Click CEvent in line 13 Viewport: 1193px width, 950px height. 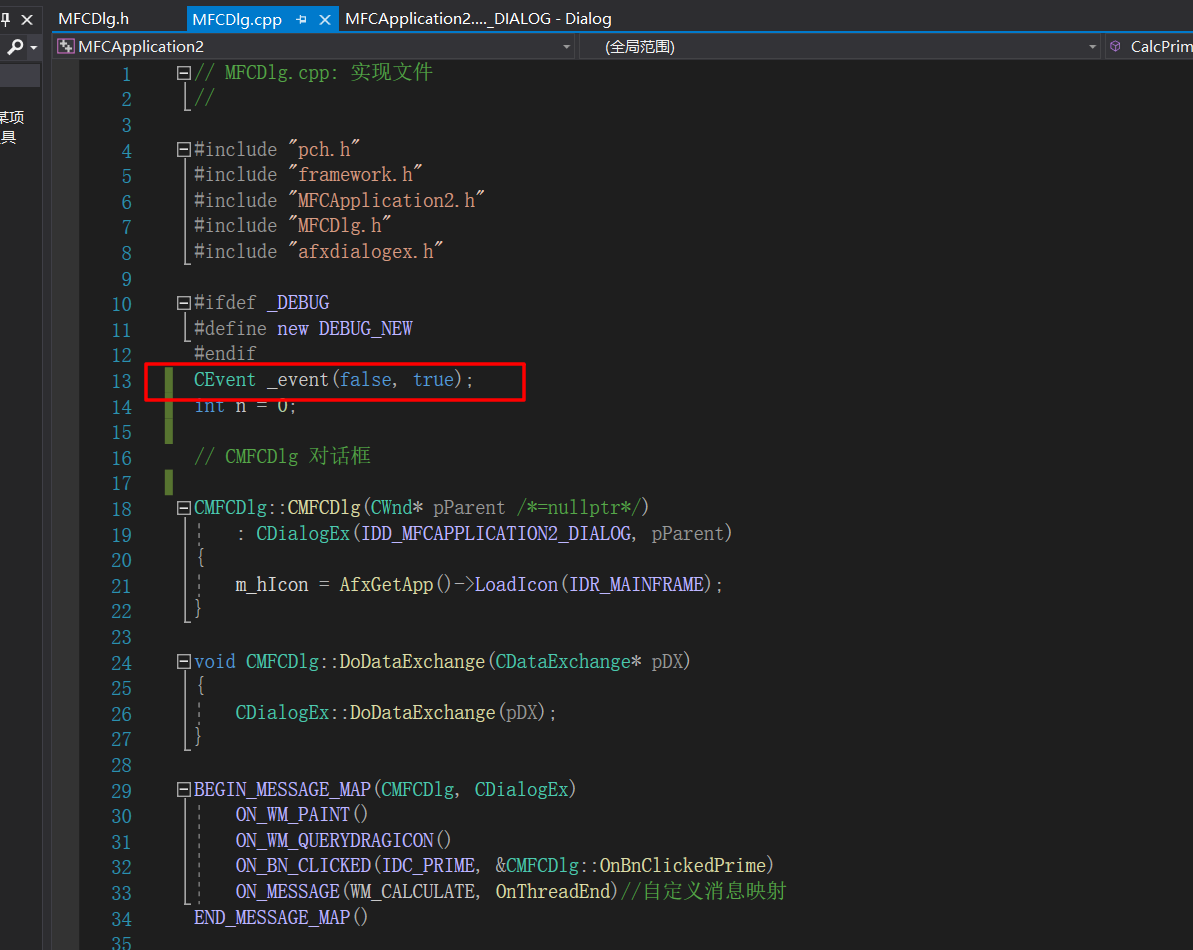pos(224,380)
